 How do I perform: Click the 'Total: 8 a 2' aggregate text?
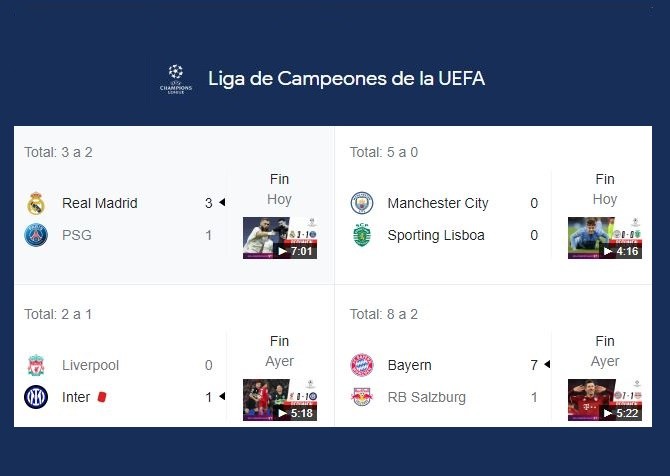384,314
